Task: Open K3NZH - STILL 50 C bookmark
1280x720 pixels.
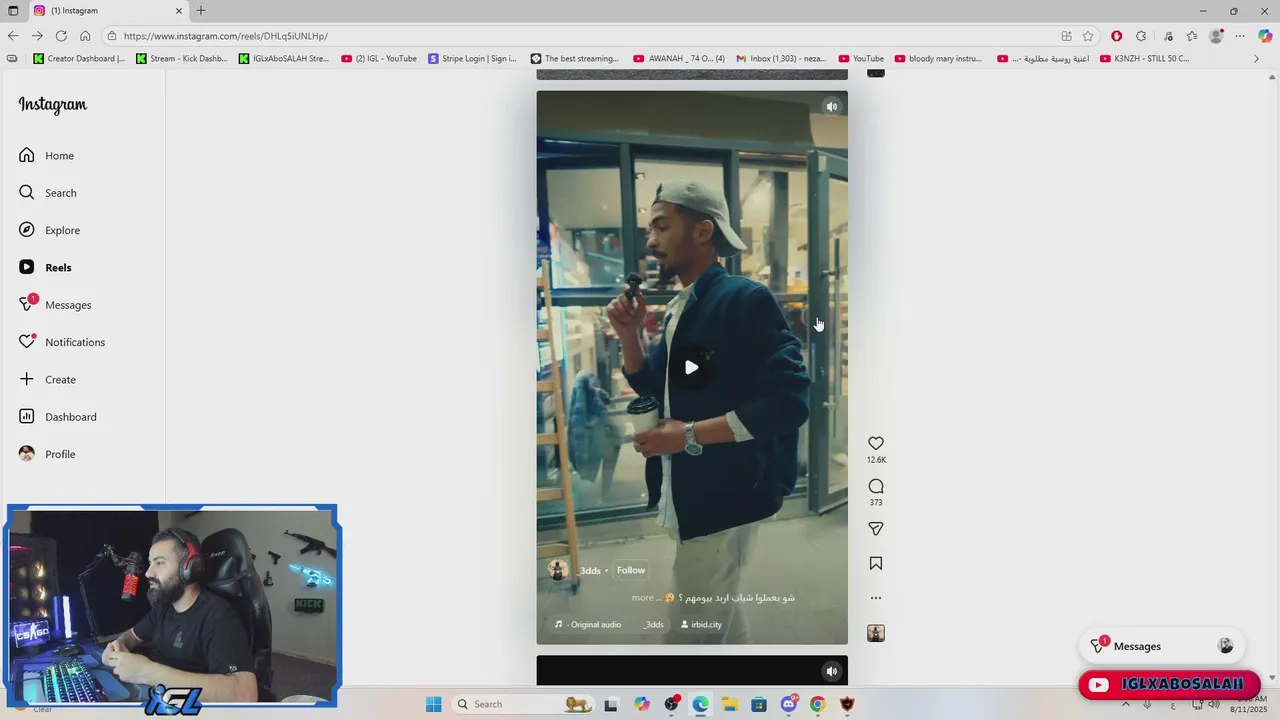Action: coord(1144,58)
